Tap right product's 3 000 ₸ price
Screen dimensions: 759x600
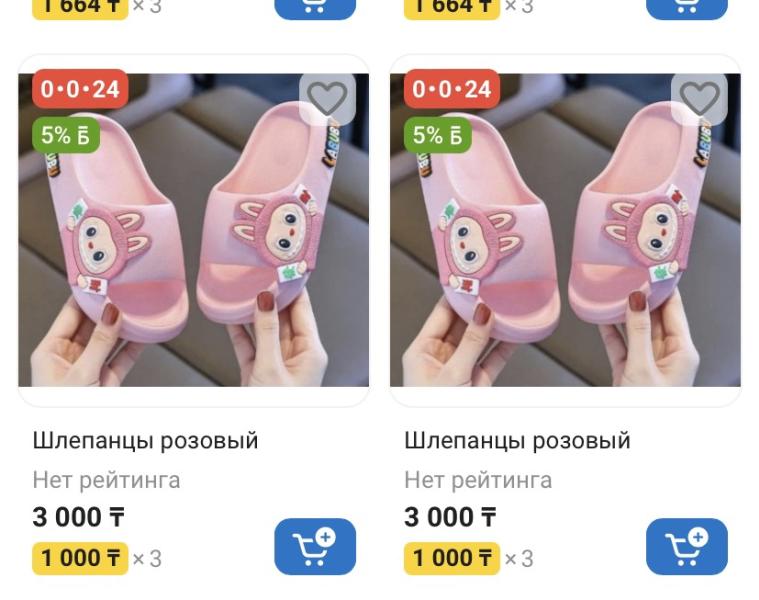450,517
